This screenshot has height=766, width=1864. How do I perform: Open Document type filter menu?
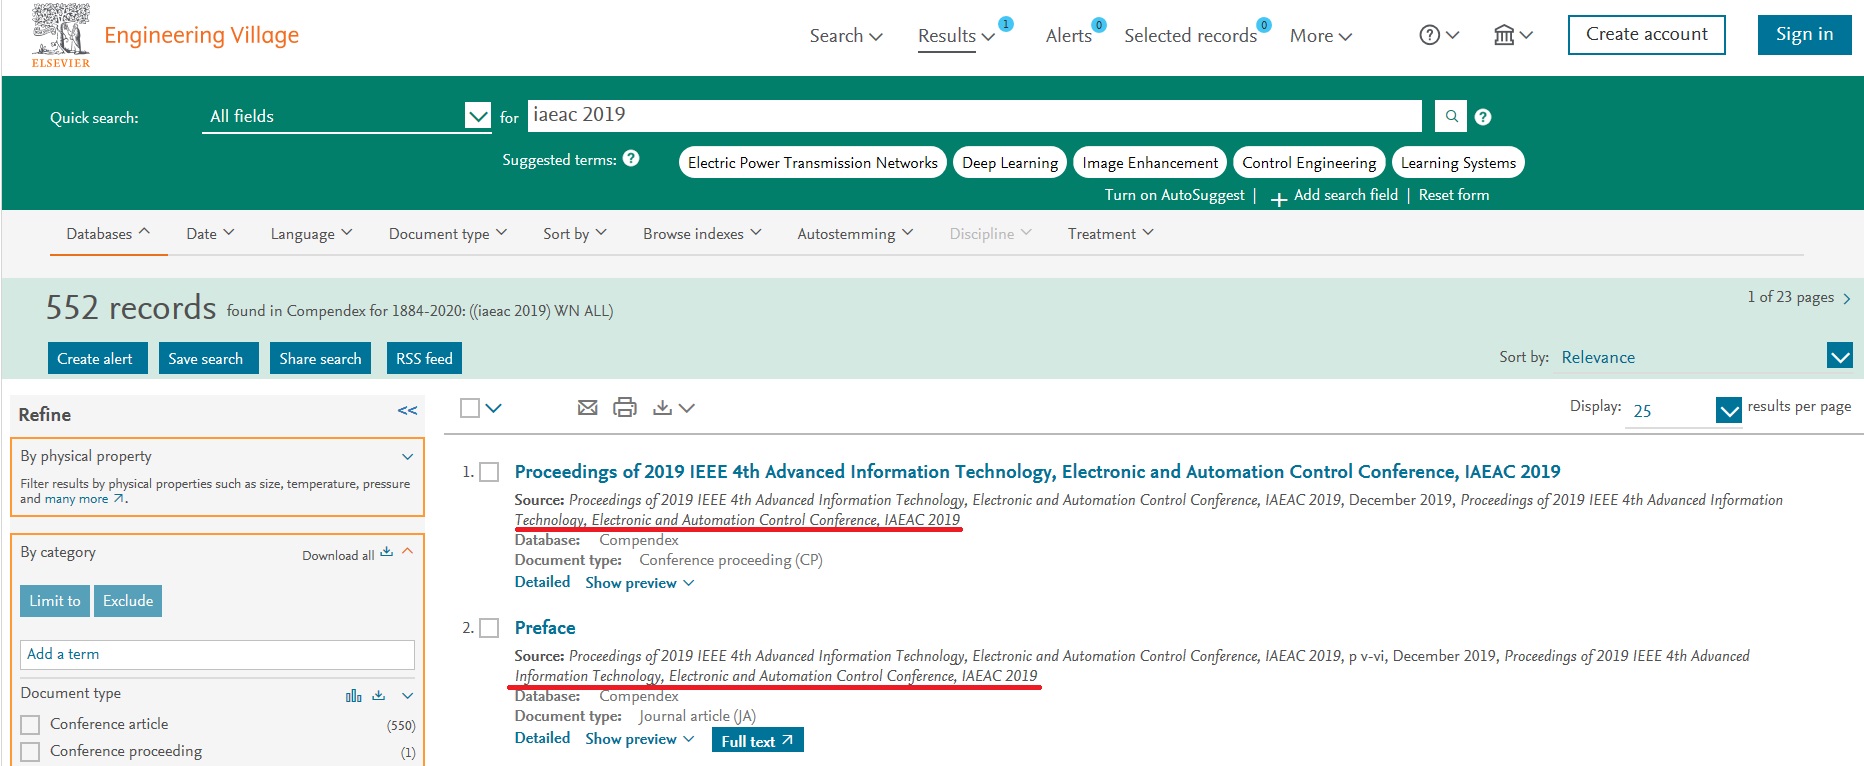448,233
